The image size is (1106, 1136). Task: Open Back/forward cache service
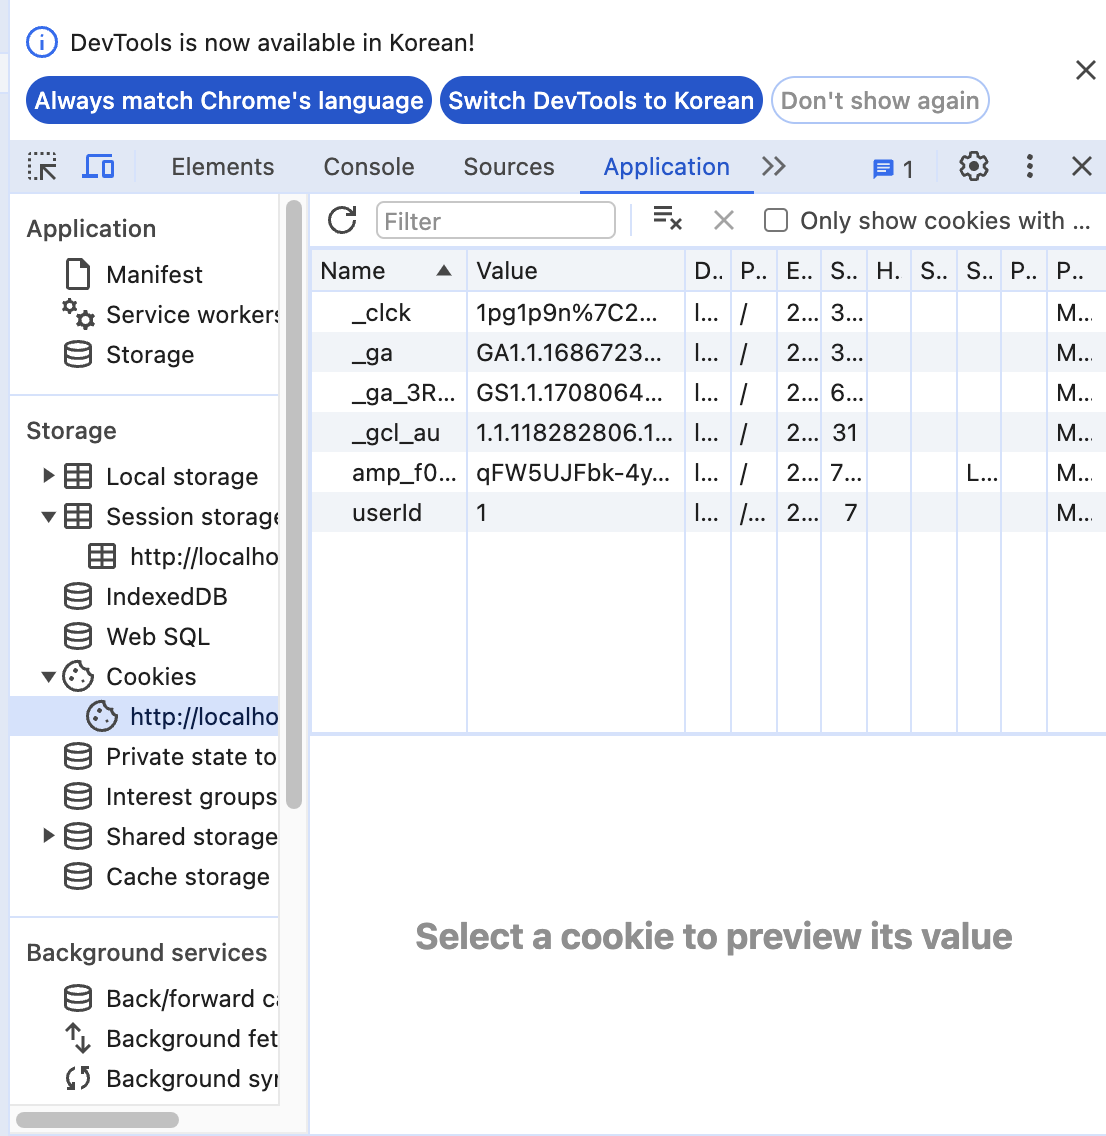click(x=144, y=998)
